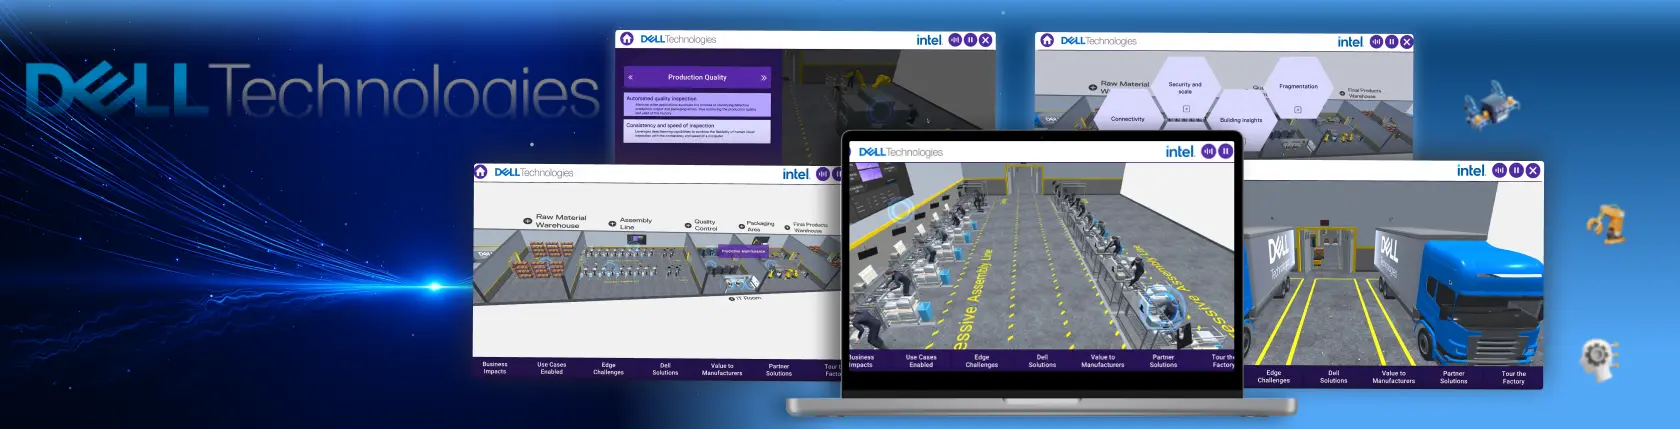Image resolution: width=1680 pixels, height=429 pixels.
Task: Go to next topic after Production Quality
Action: pyautogui.click(x=763, y=77)
